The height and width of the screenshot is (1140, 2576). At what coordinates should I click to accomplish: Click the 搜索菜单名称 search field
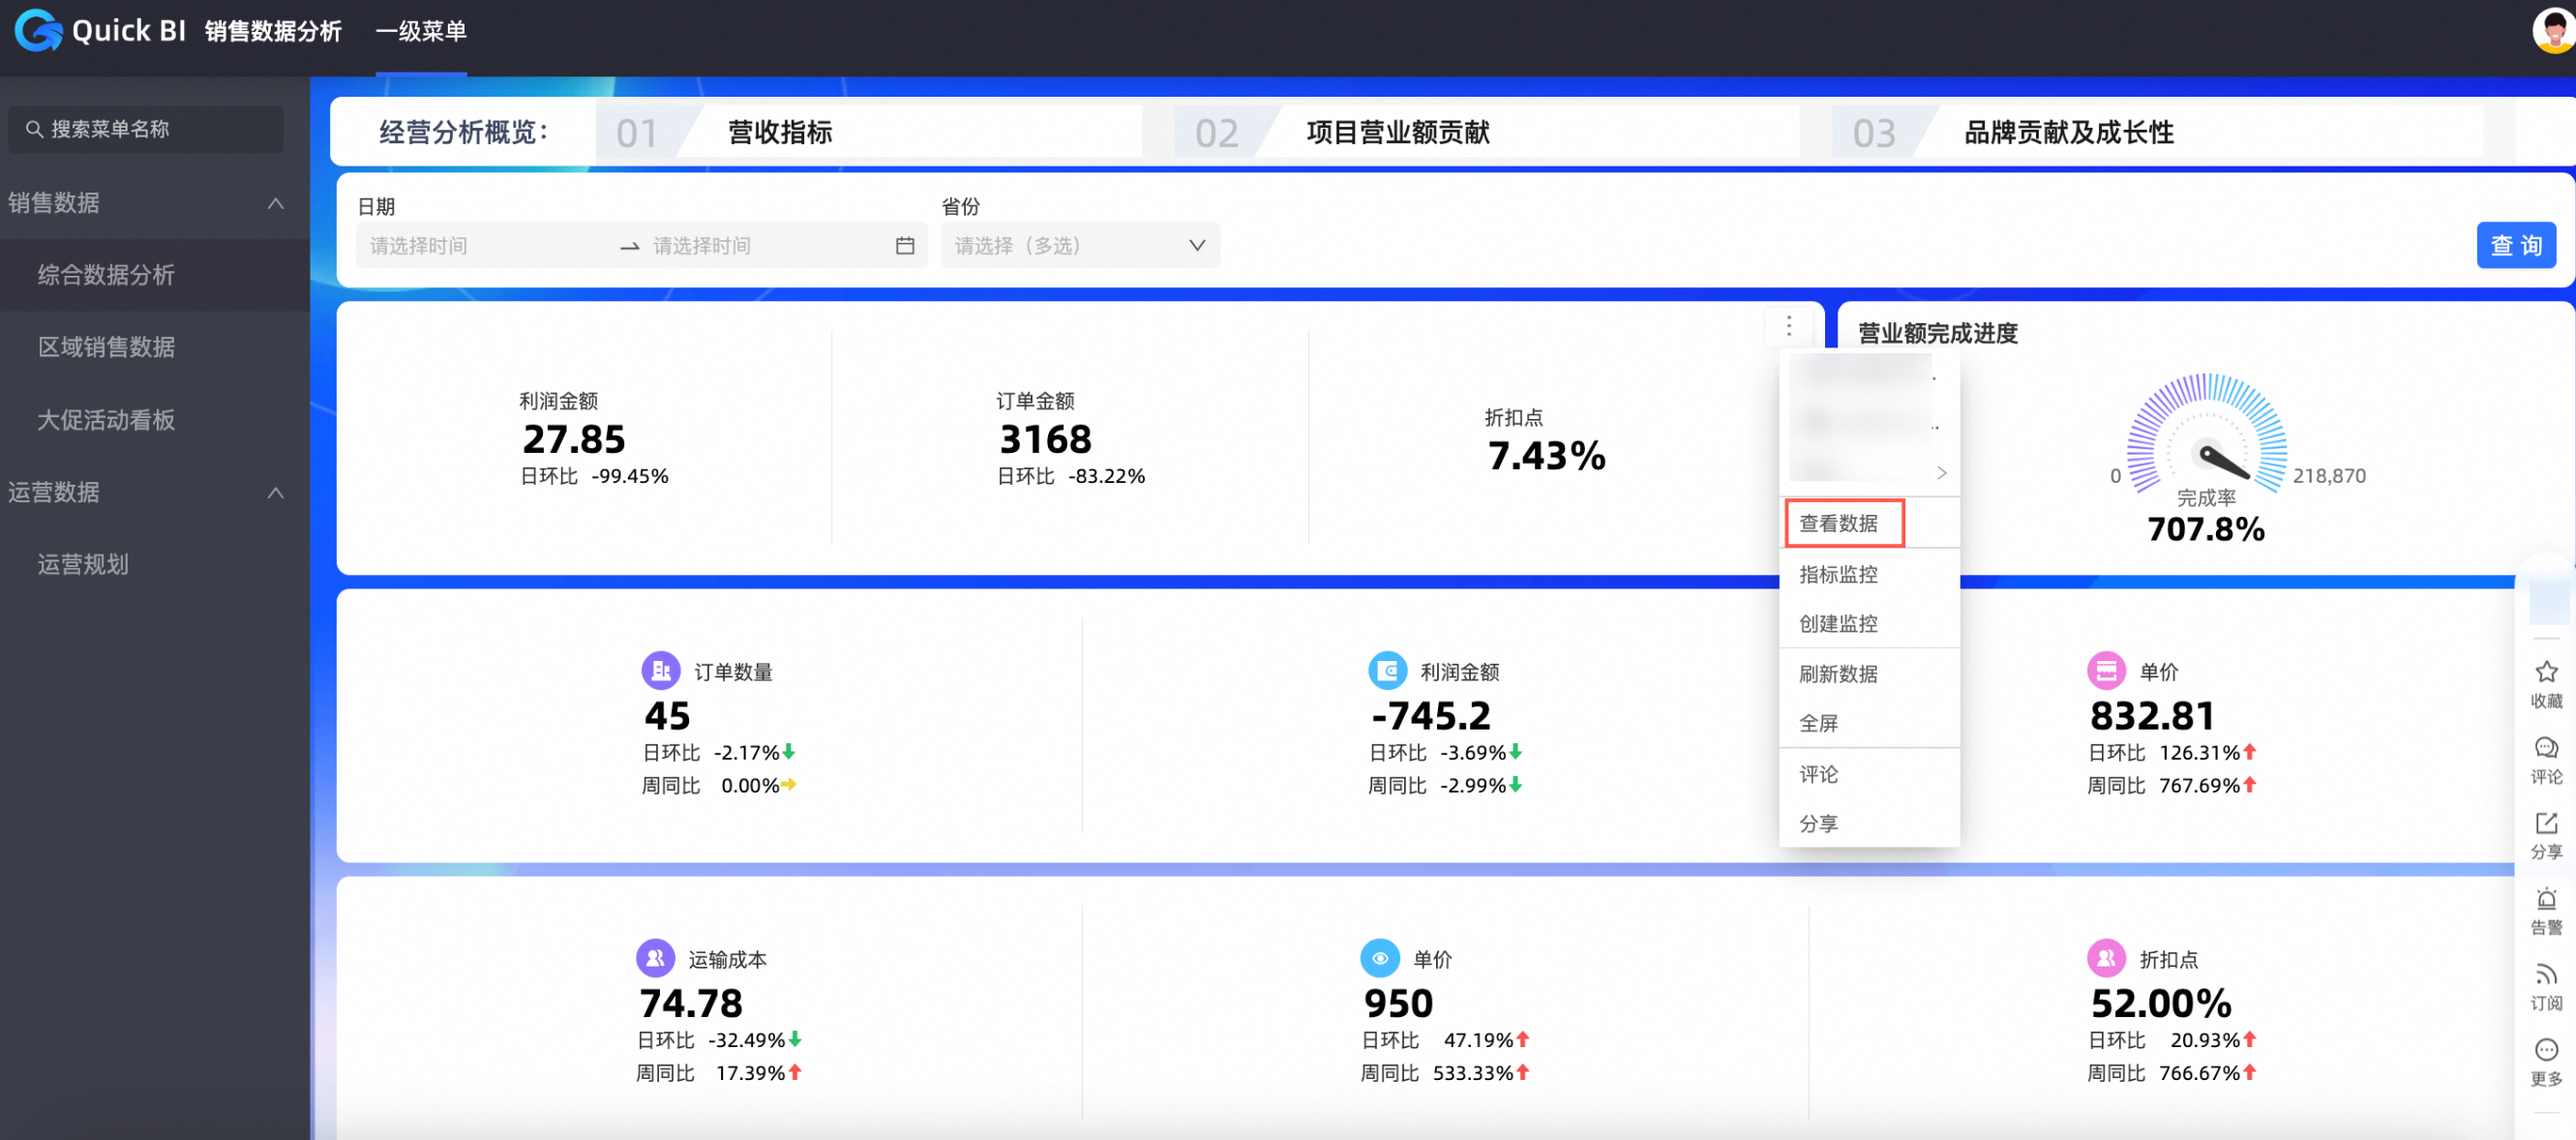point(146,129)
